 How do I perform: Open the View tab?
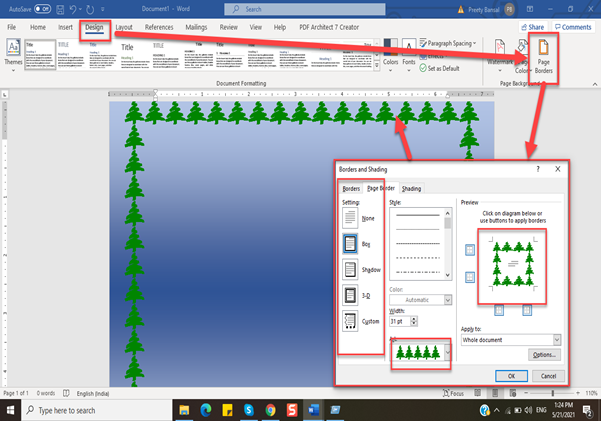pyautogui.click(x=256, y=27)
